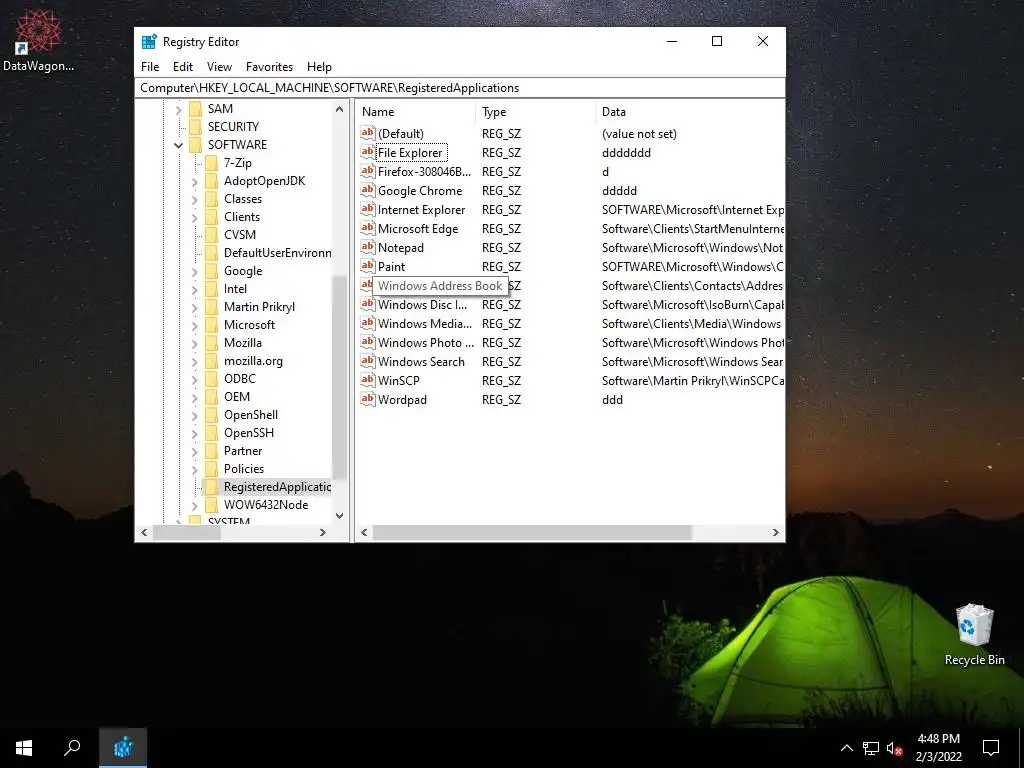Select the Recycle Bin desktop icon

974,634
